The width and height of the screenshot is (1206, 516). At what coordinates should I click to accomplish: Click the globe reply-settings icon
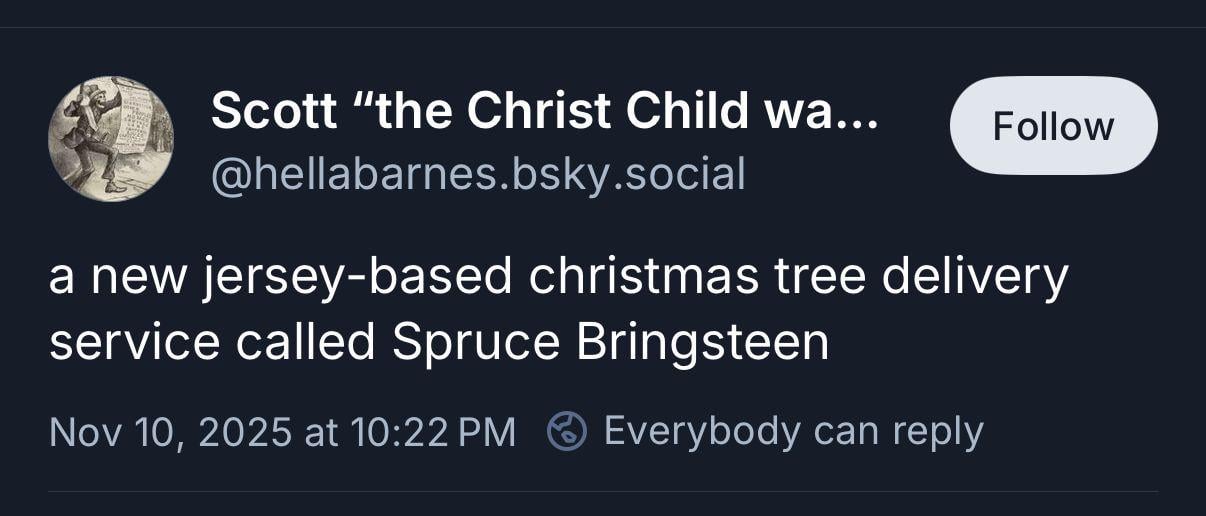566,432
